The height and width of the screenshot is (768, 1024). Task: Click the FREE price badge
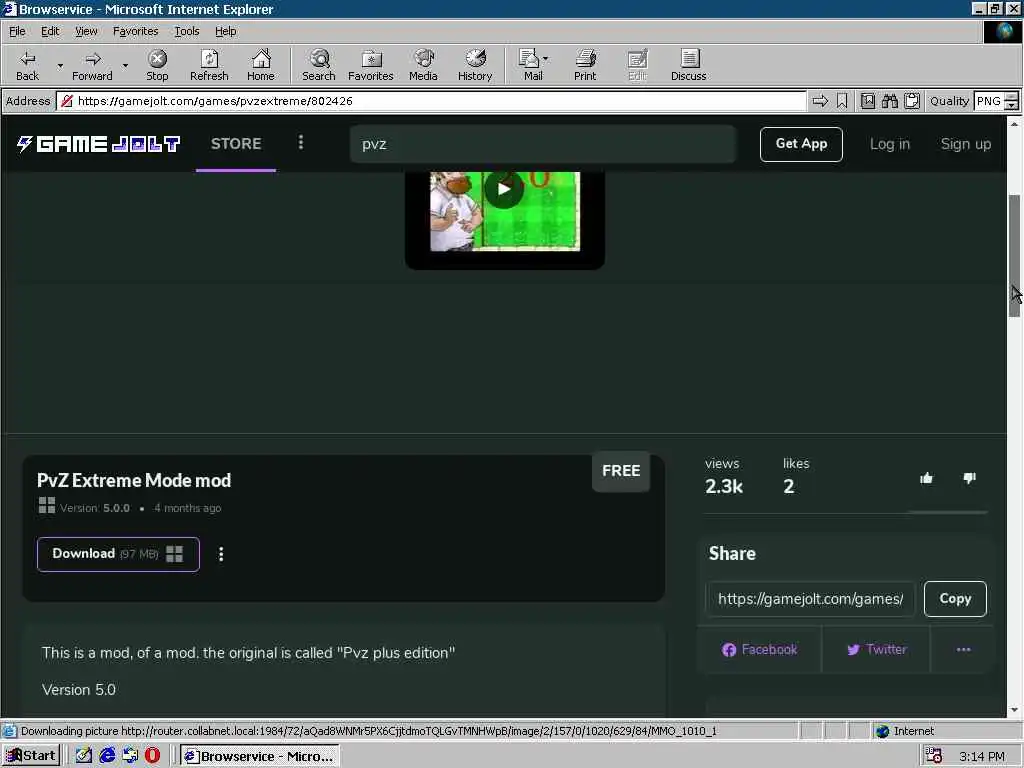coord(621,471)
